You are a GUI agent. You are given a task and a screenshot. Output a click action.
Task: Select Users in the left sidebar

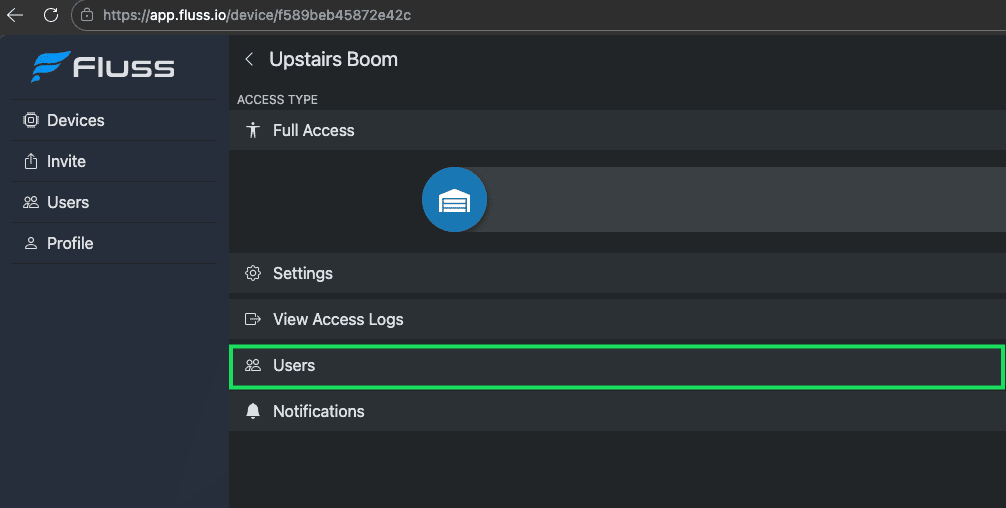[x=68, y=202]
